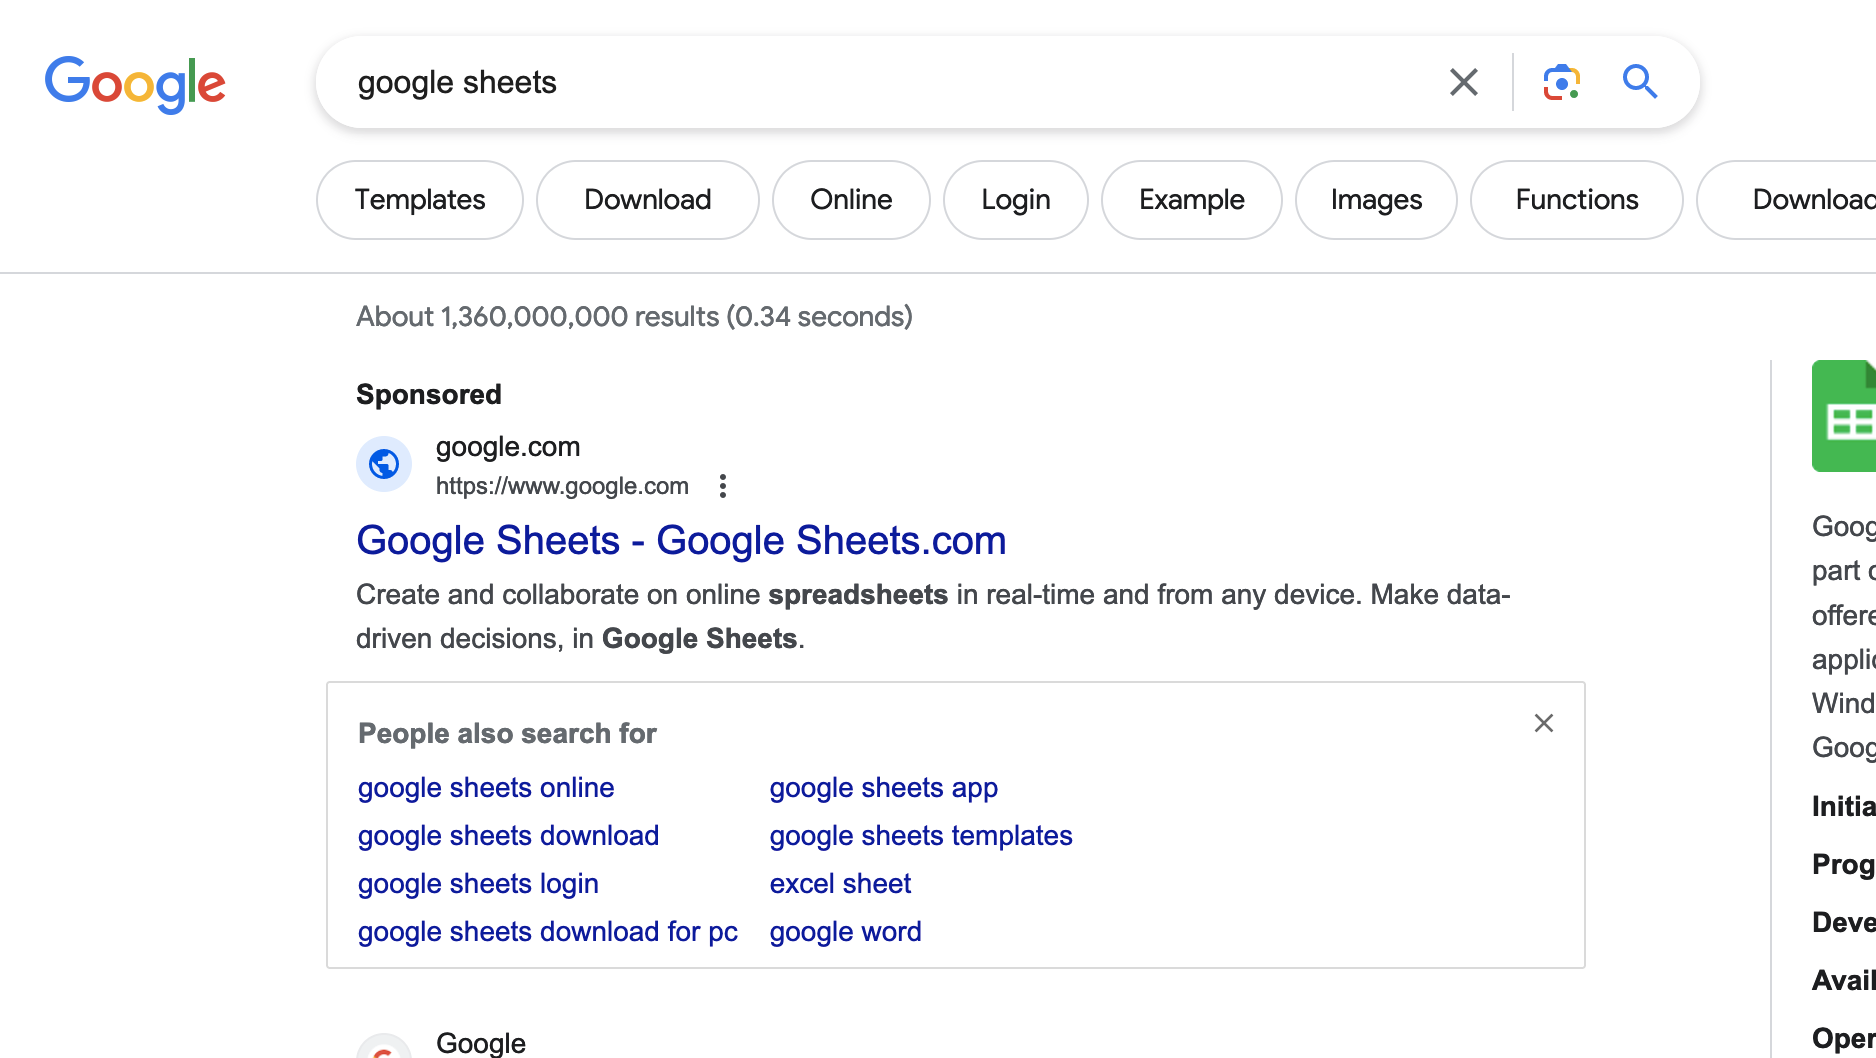The width and height of the screenshot is (1876, 1058).
Task: Open the plain google sheets download suggestion
Action: [x=508, y=836]
